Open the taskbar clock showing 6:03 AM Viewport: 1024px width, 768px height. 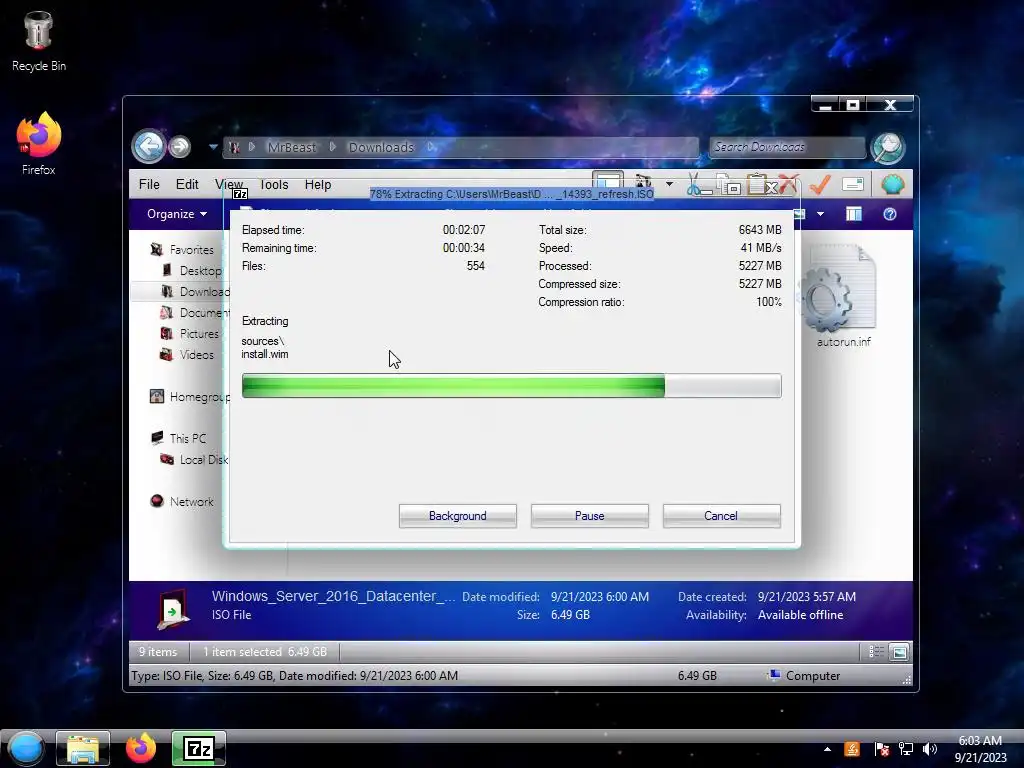click(x=980, y=748)
